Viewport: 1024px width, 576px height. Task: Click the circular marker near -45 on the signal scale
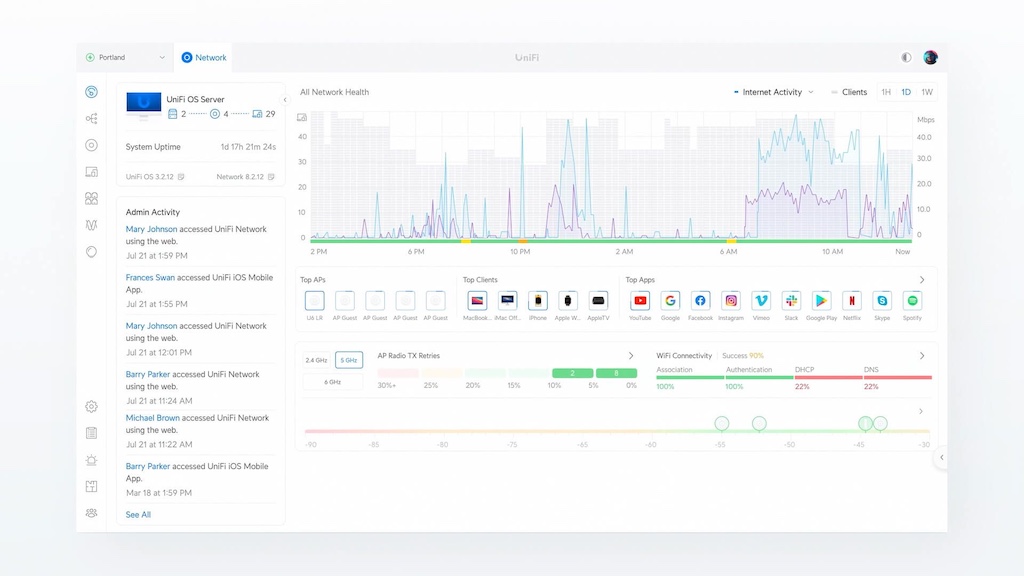[865, 423]
